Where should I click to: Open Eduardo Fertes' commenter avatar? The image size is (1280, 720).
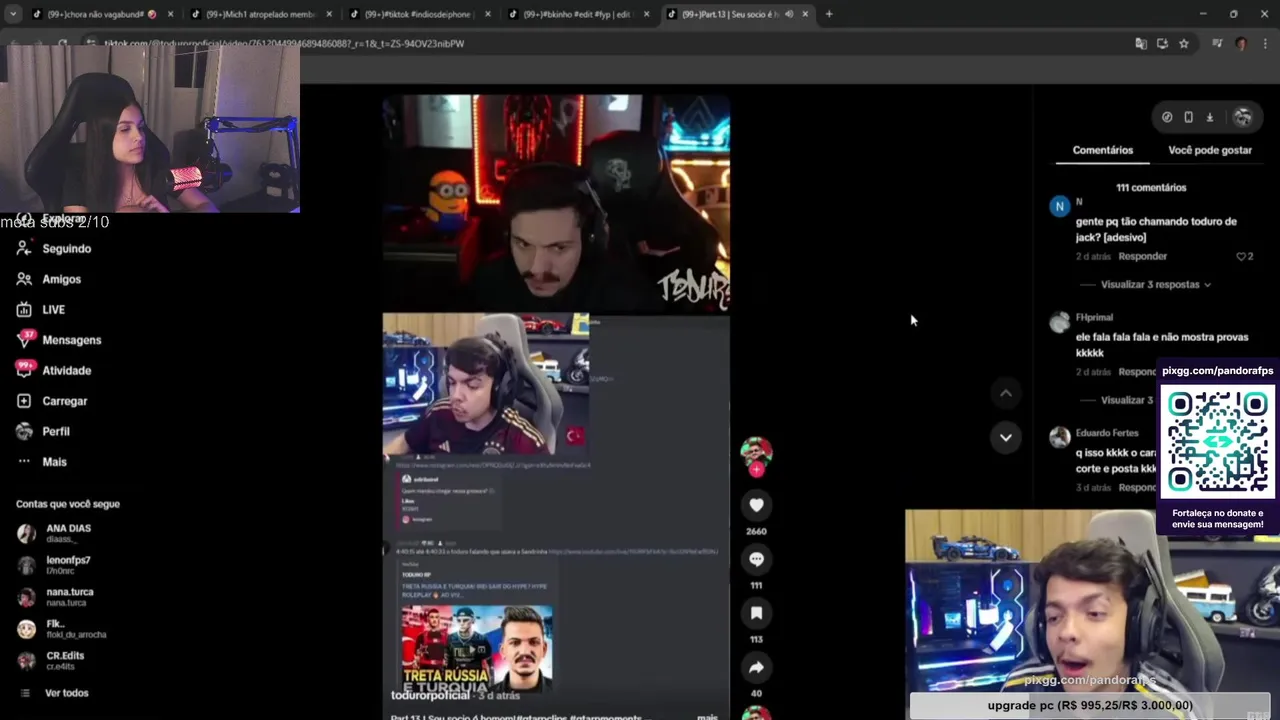coord(1059,438)
